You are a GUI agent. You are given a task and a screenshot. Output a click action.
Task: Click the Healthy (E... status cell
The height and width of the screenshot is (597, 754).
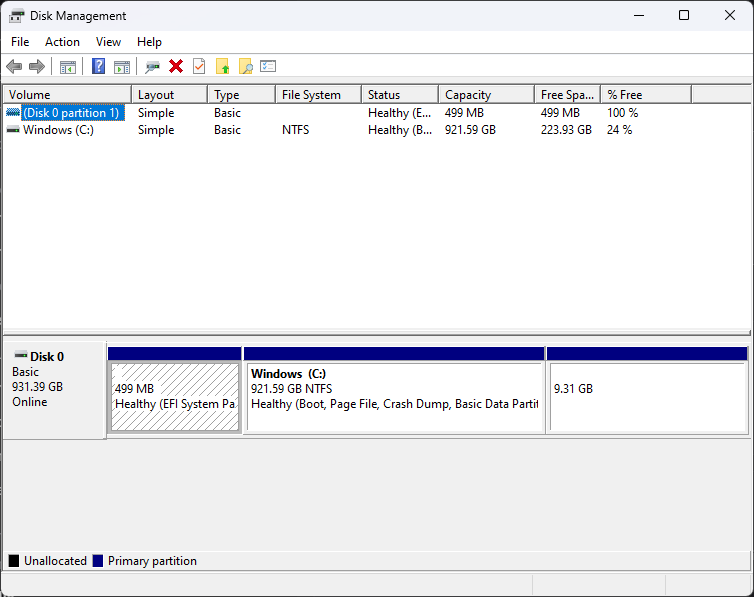(x=400, y=112)
